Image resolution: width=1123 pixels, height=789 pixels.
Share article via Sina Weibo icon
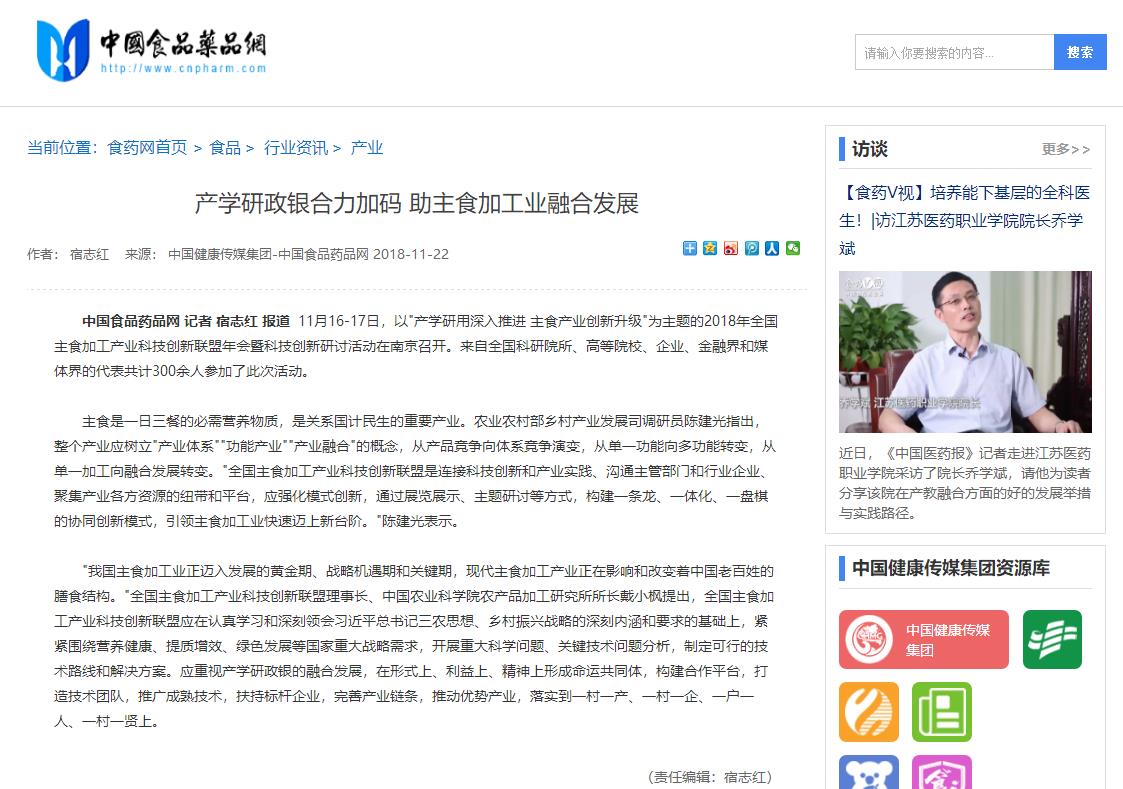tap(731, 248)
